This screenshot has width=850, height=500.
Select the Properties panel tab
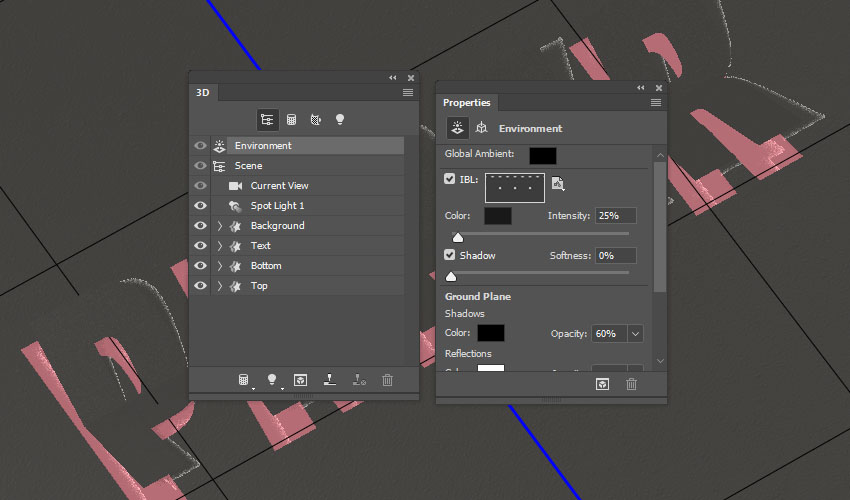[467, 102]
